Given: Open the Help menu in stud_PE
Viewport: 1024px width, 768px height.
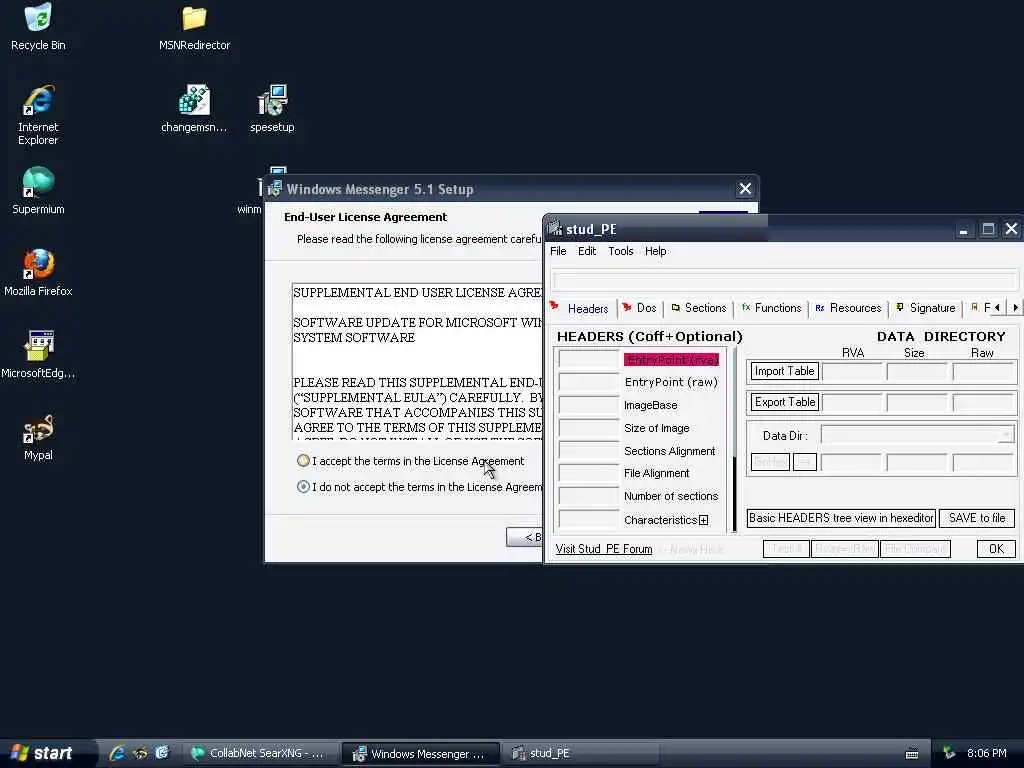Looking at the screenshot, I should [x=656, y=251].
